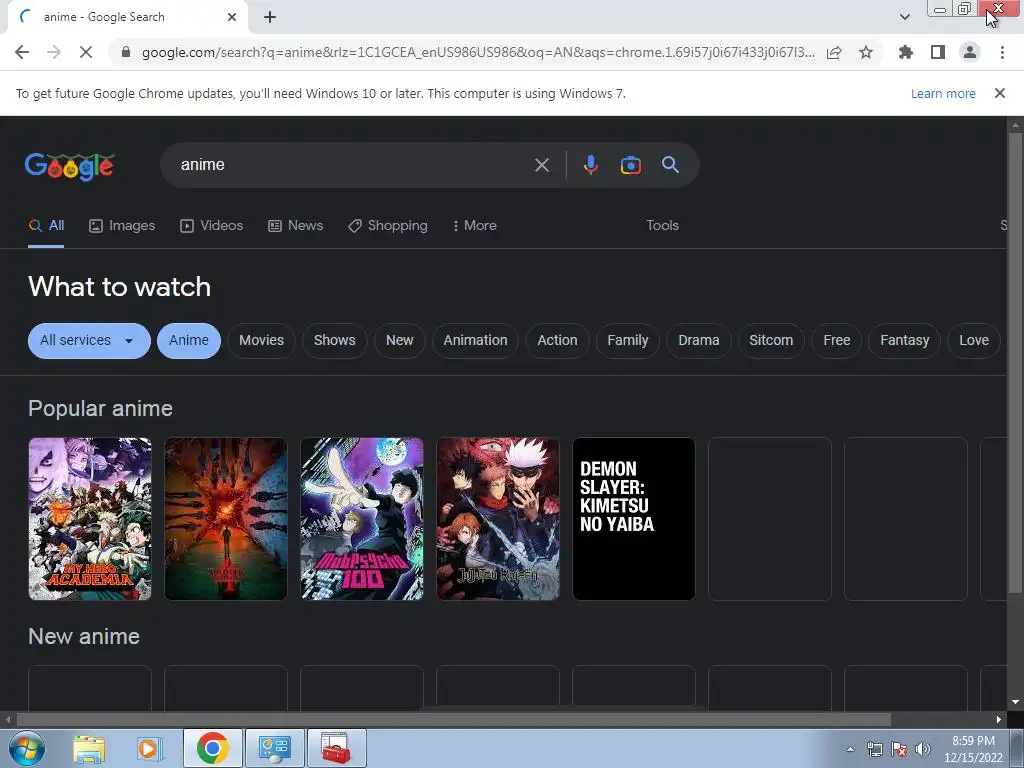Open the Control Panel taskbar icon
Image resolution: width=1024 pixels, height=768 pixels.
click(274, 748)
